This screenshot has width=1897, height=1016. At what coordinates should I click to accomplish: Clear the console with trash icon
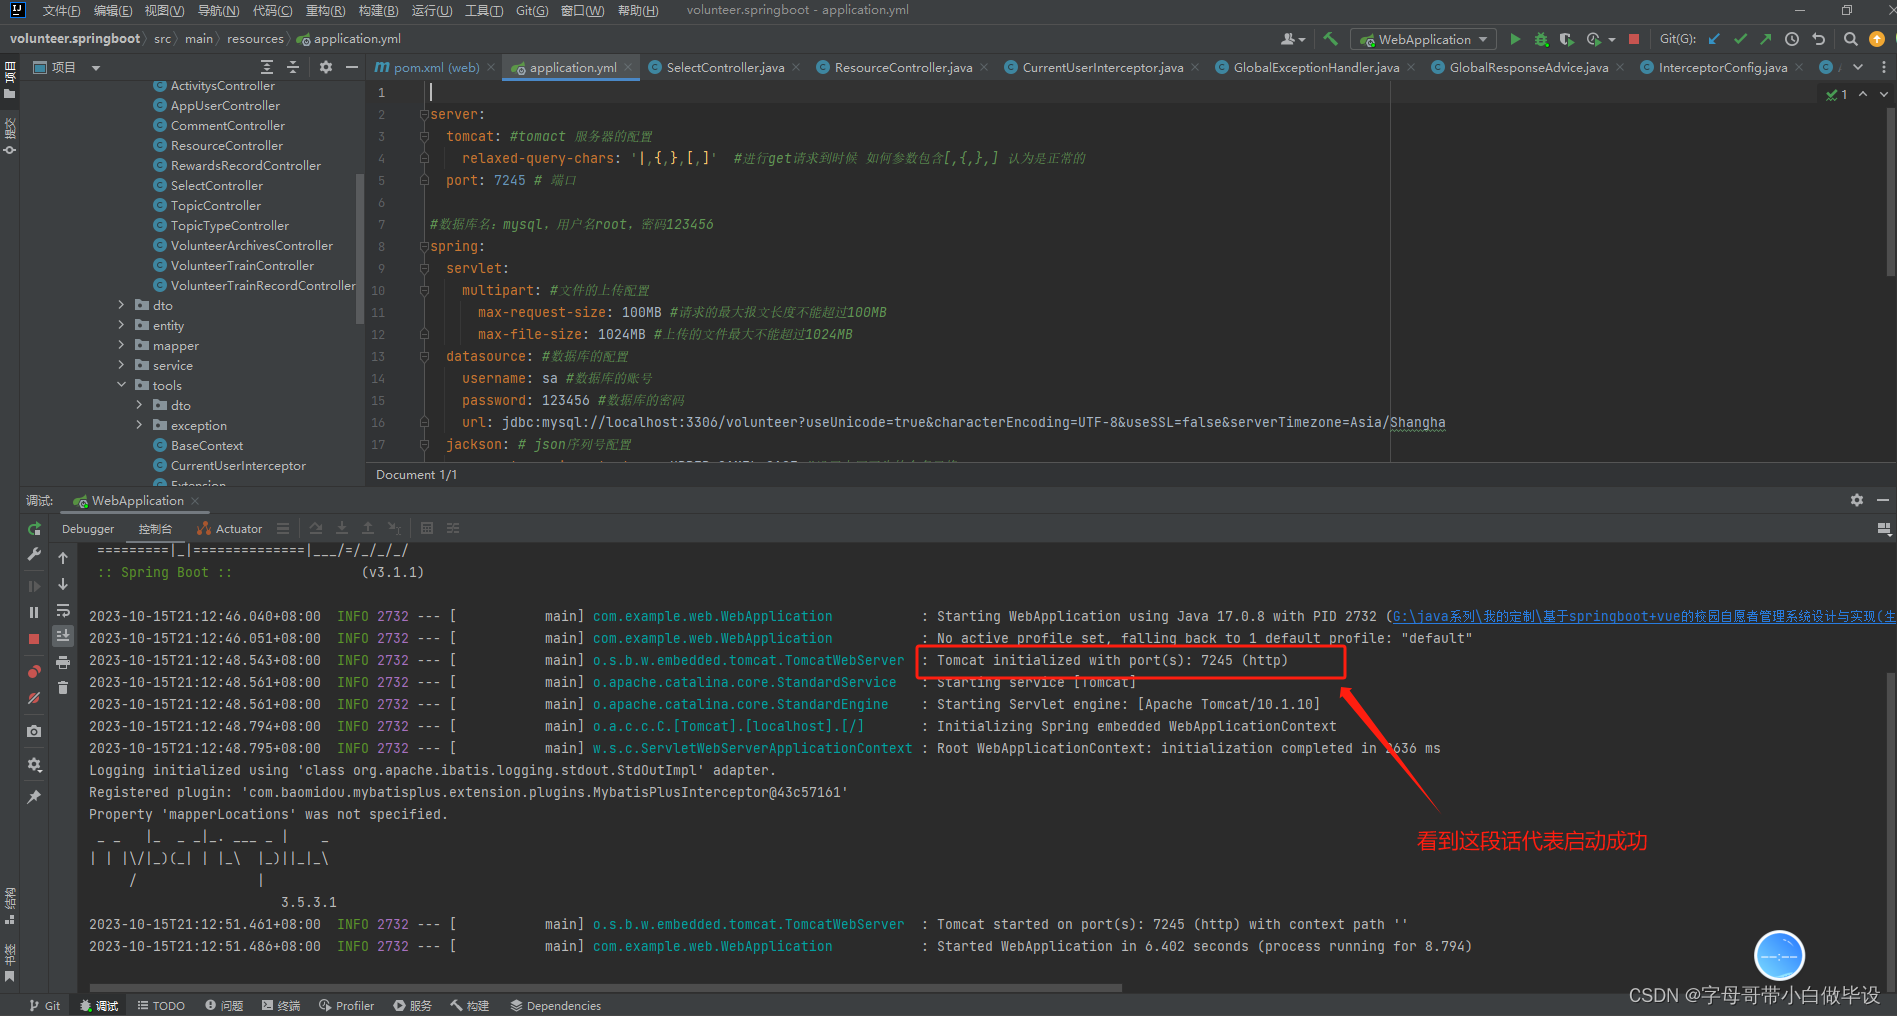tap(63, 688)
